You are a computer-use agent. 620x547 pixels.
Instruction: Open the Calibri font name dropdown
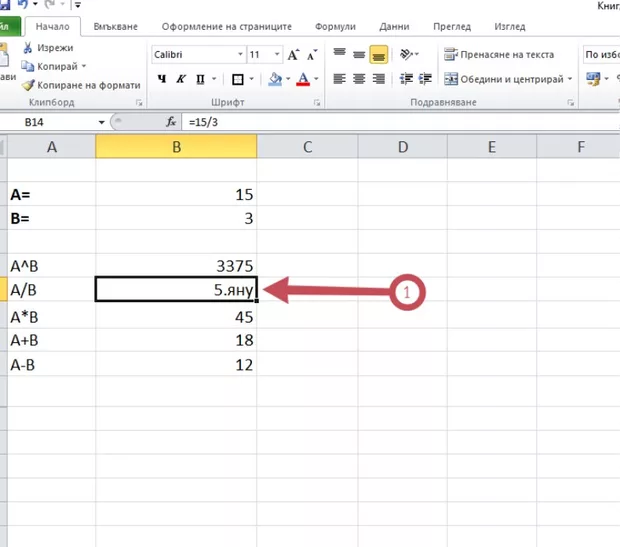tap(240, 54)
